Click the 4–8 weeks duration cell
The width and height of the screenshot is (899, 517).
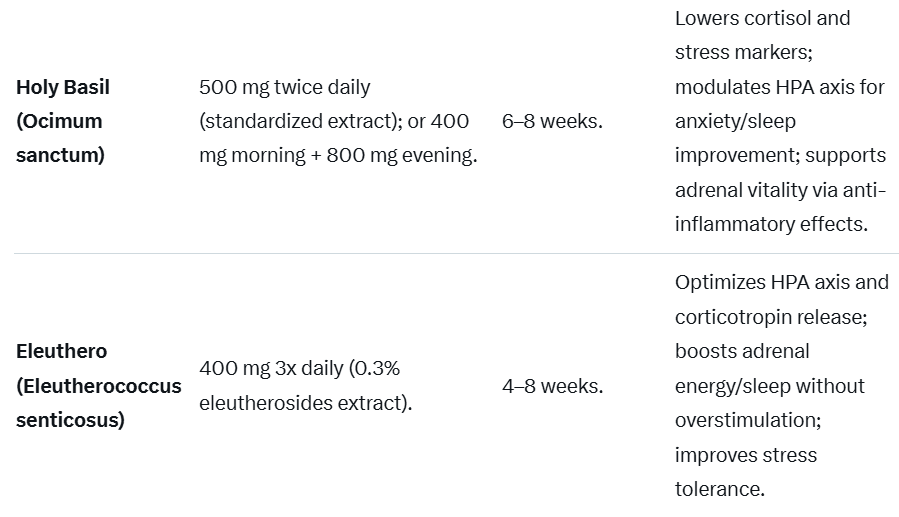pos(553,386)
